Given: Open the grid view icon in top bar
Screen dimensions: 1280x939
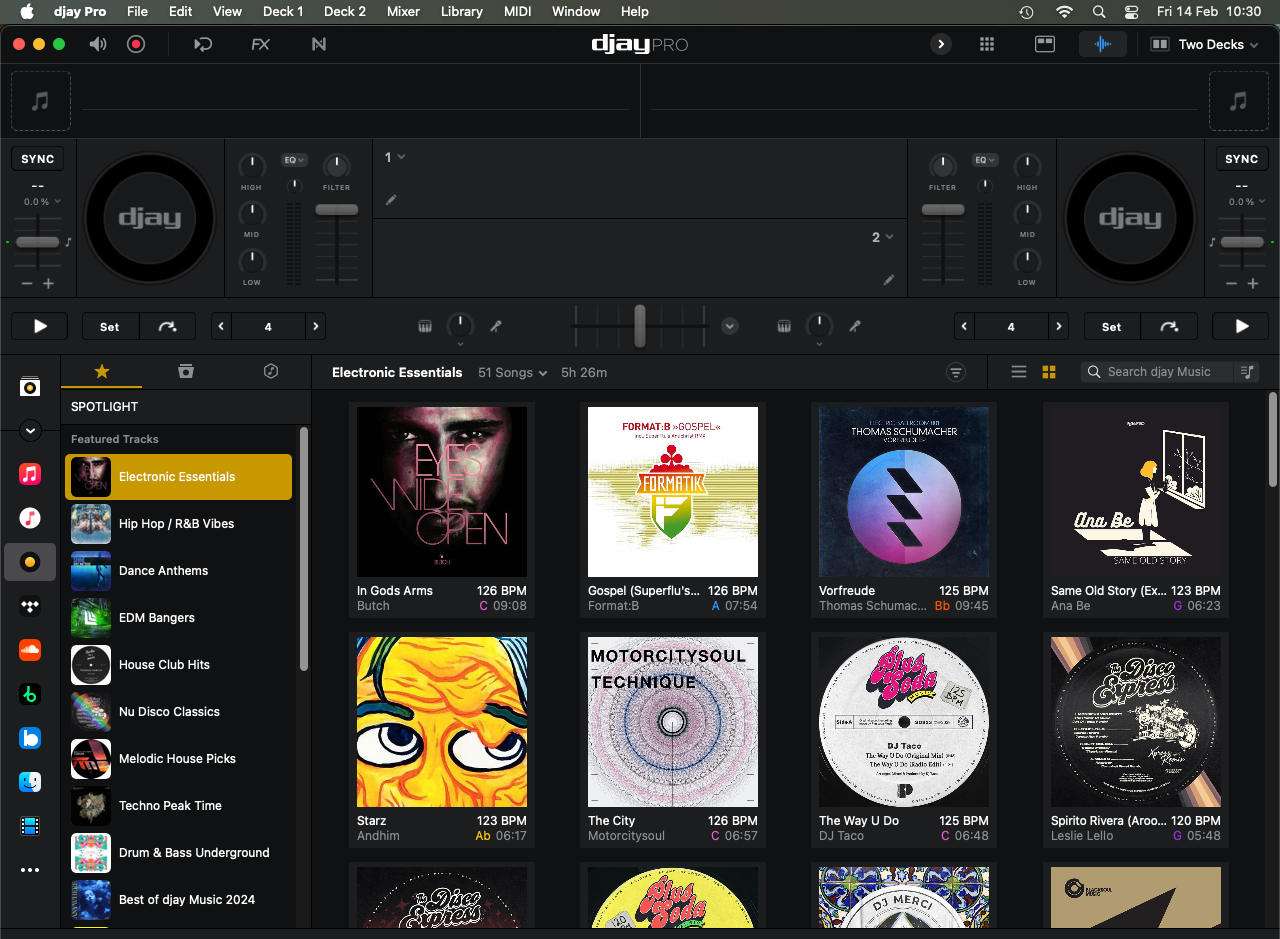Looking at the screenshot, I should coord(987,44).
